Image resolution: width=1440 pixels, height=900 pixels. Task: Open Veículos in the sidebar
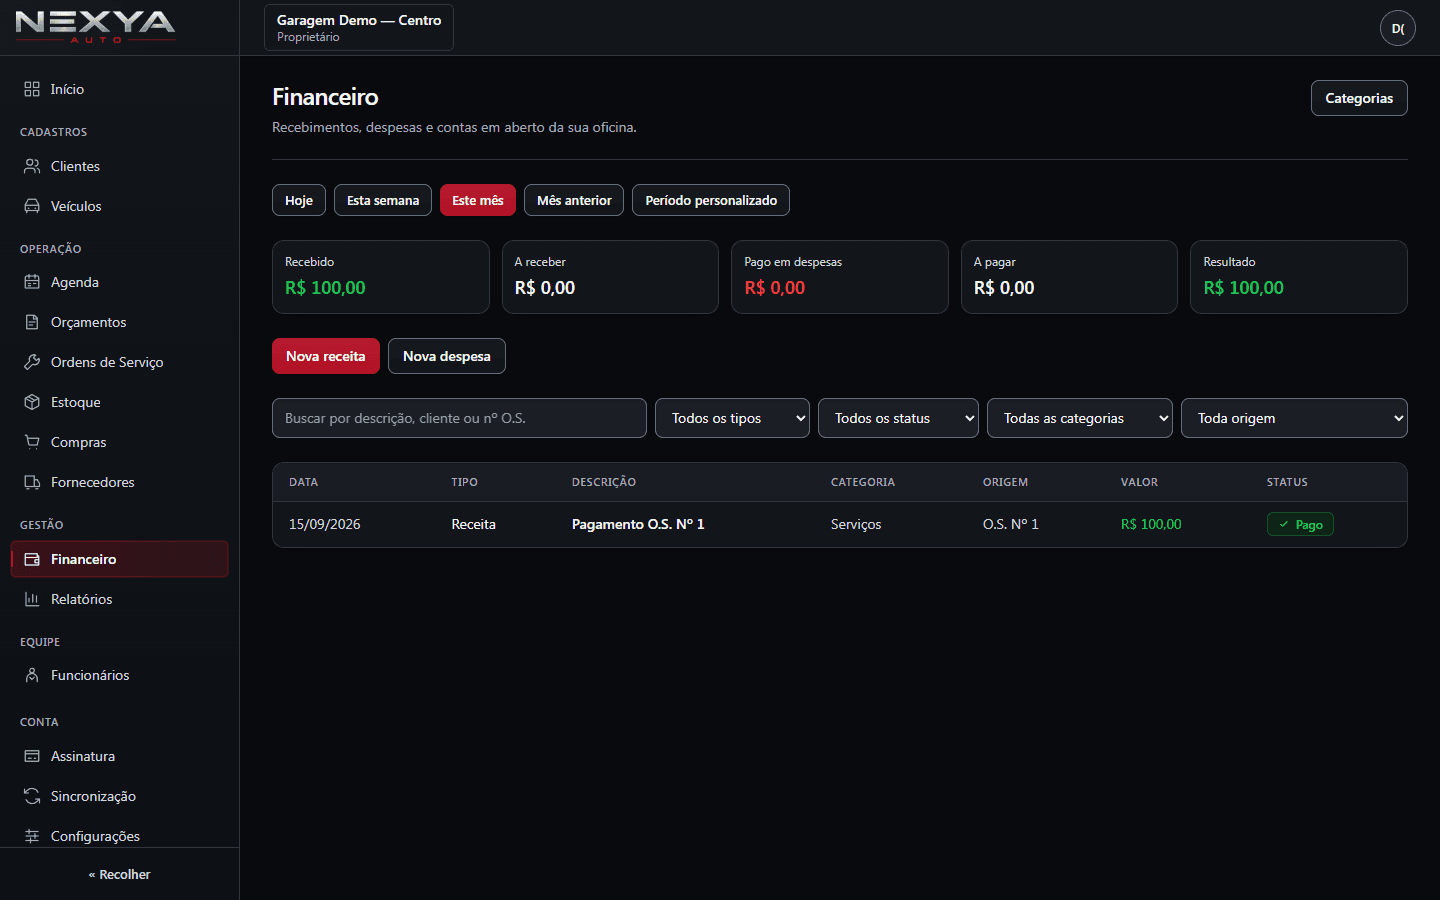click(119, 206)
